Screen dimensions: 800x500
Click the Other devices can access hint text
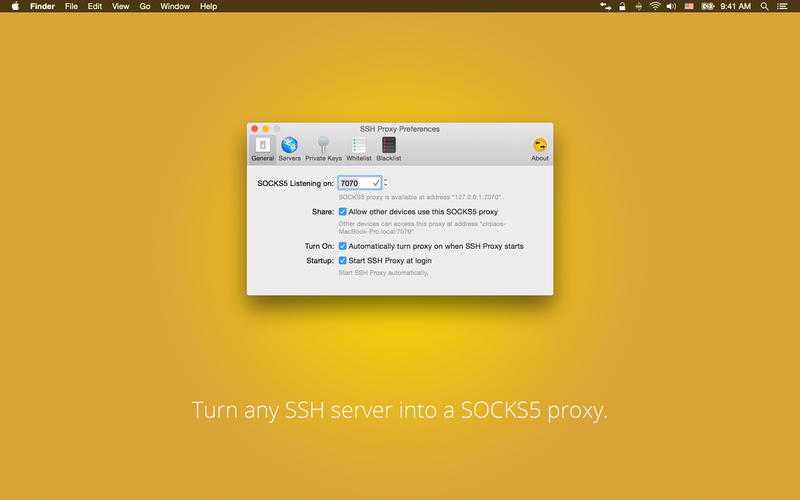(422, 228)
